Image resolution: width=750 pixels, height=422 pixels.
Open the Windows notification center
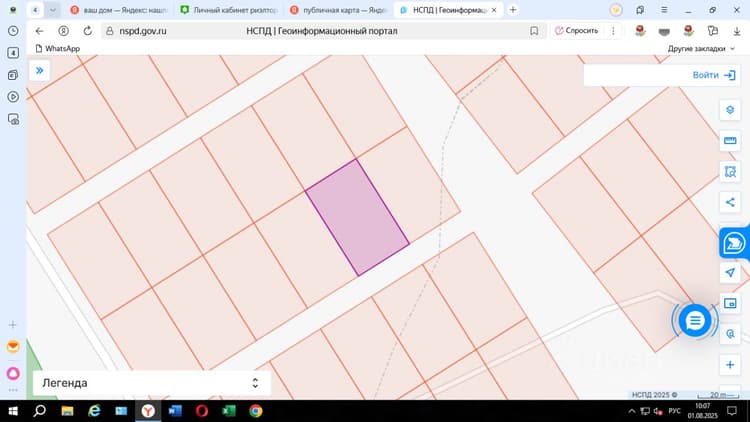pos(732,411)
